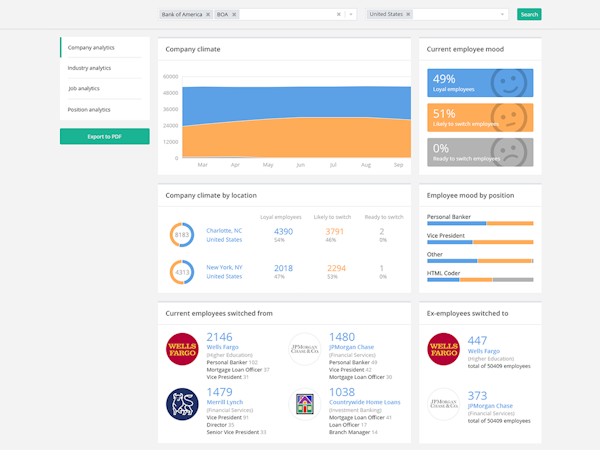Export the report to PDF
This screenshot has height=450, width=600.
[x=104, y=136]
